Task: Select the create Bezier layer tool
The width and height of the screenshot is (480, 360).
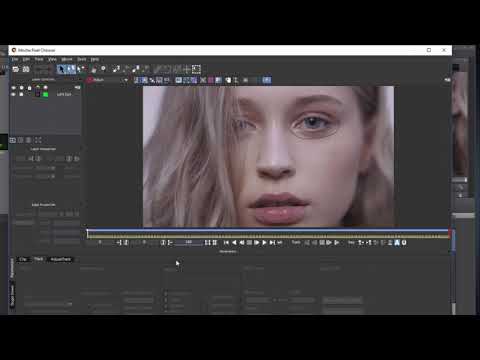Action: (136, 69)
